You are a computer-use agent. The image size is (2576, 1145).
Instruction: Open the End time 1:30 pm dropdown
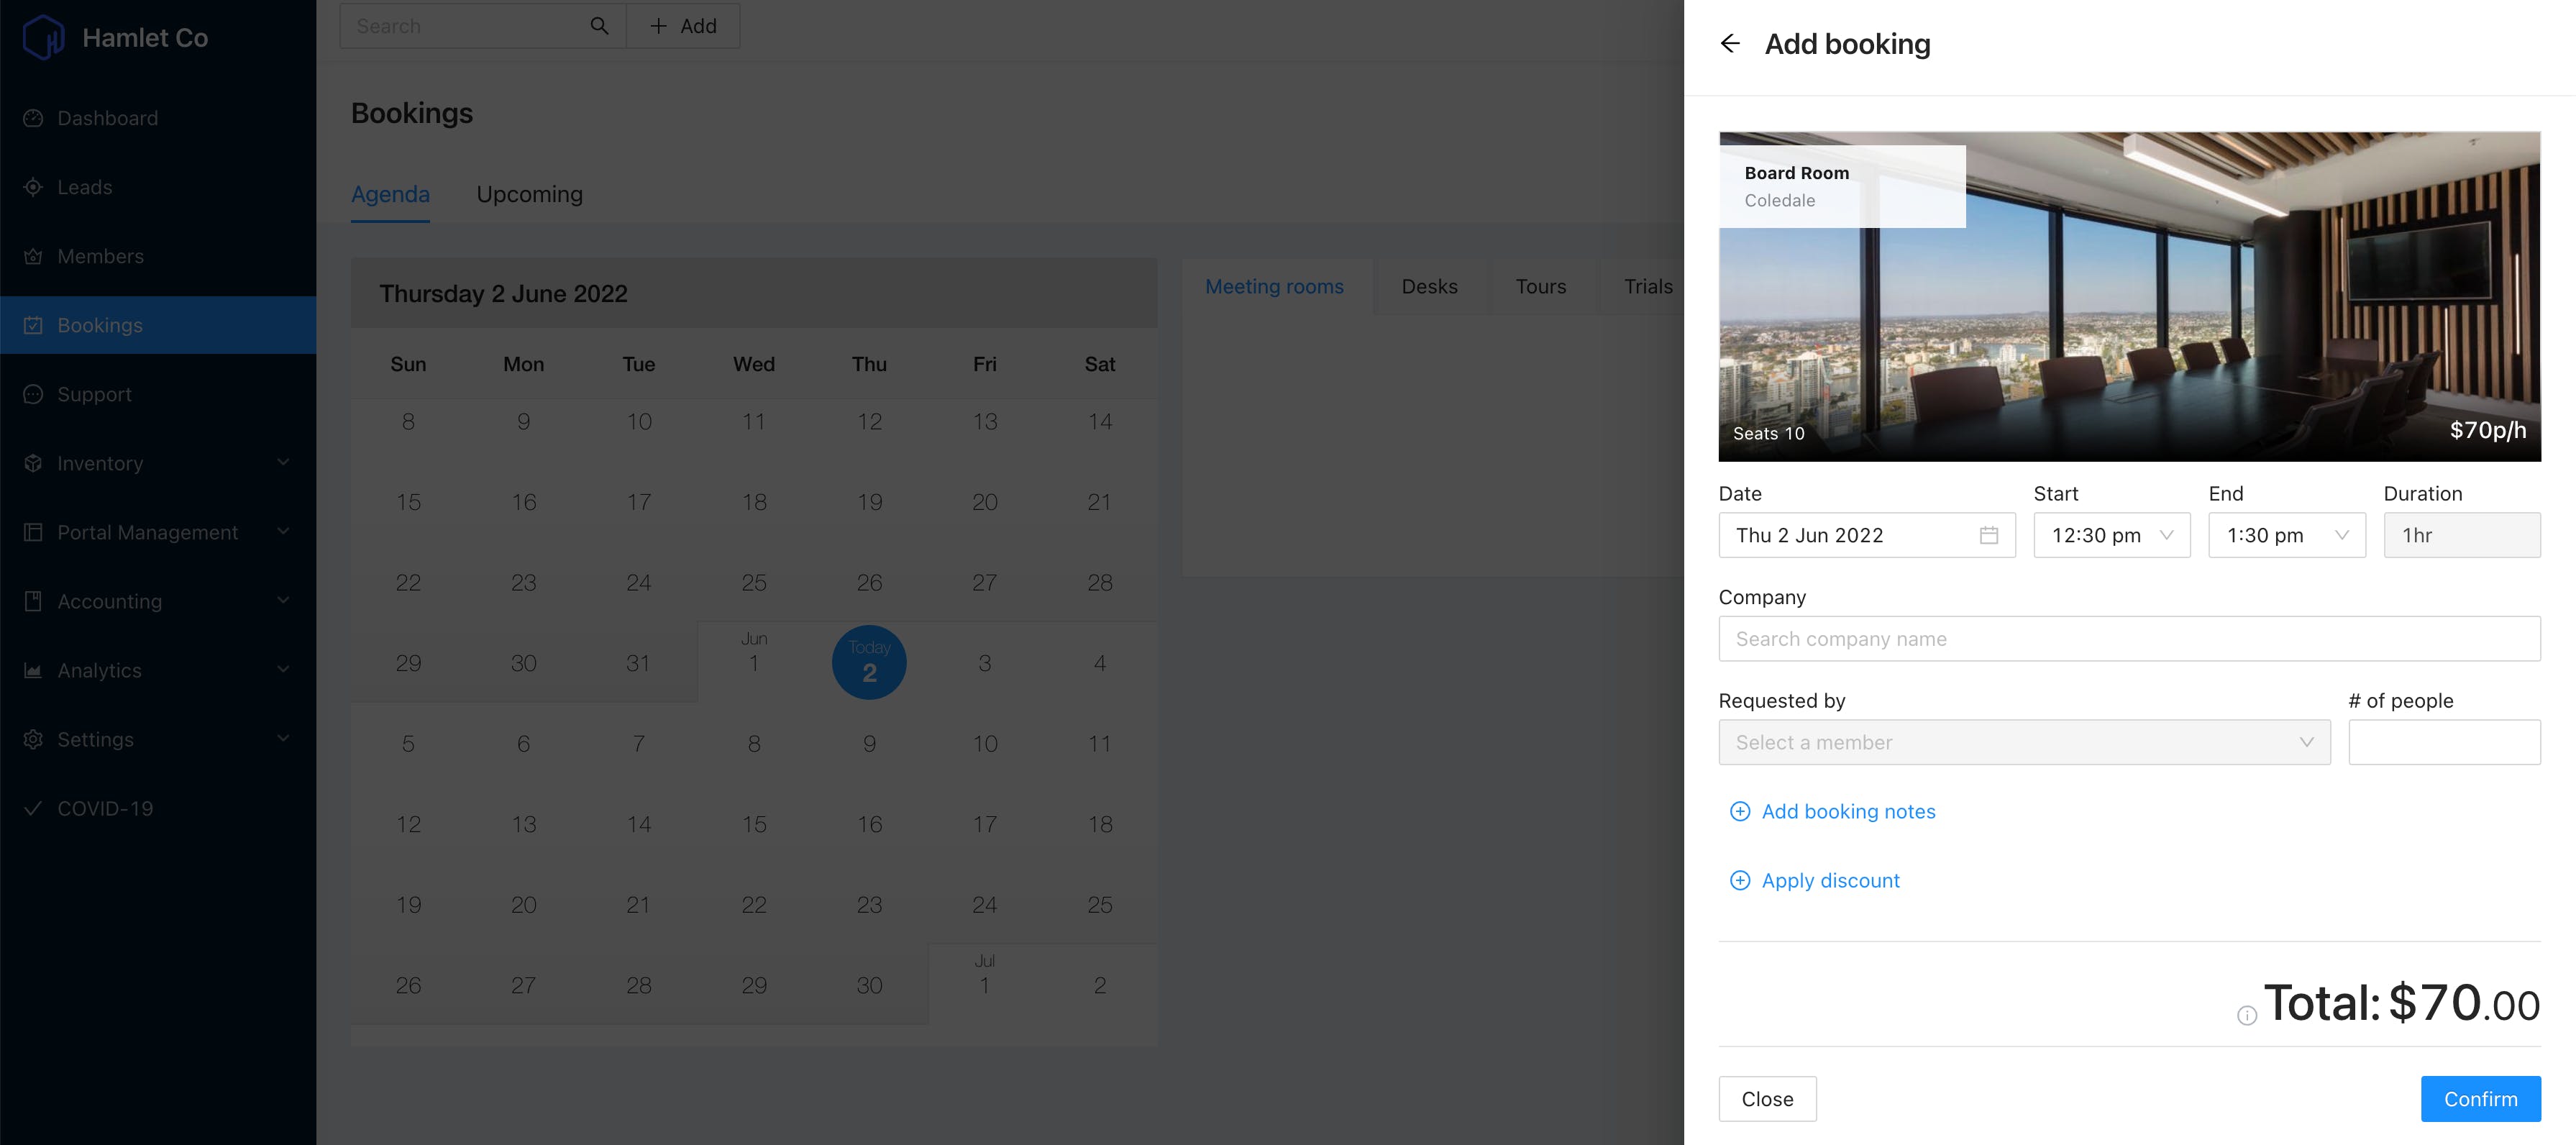[x=2286, y=535]
